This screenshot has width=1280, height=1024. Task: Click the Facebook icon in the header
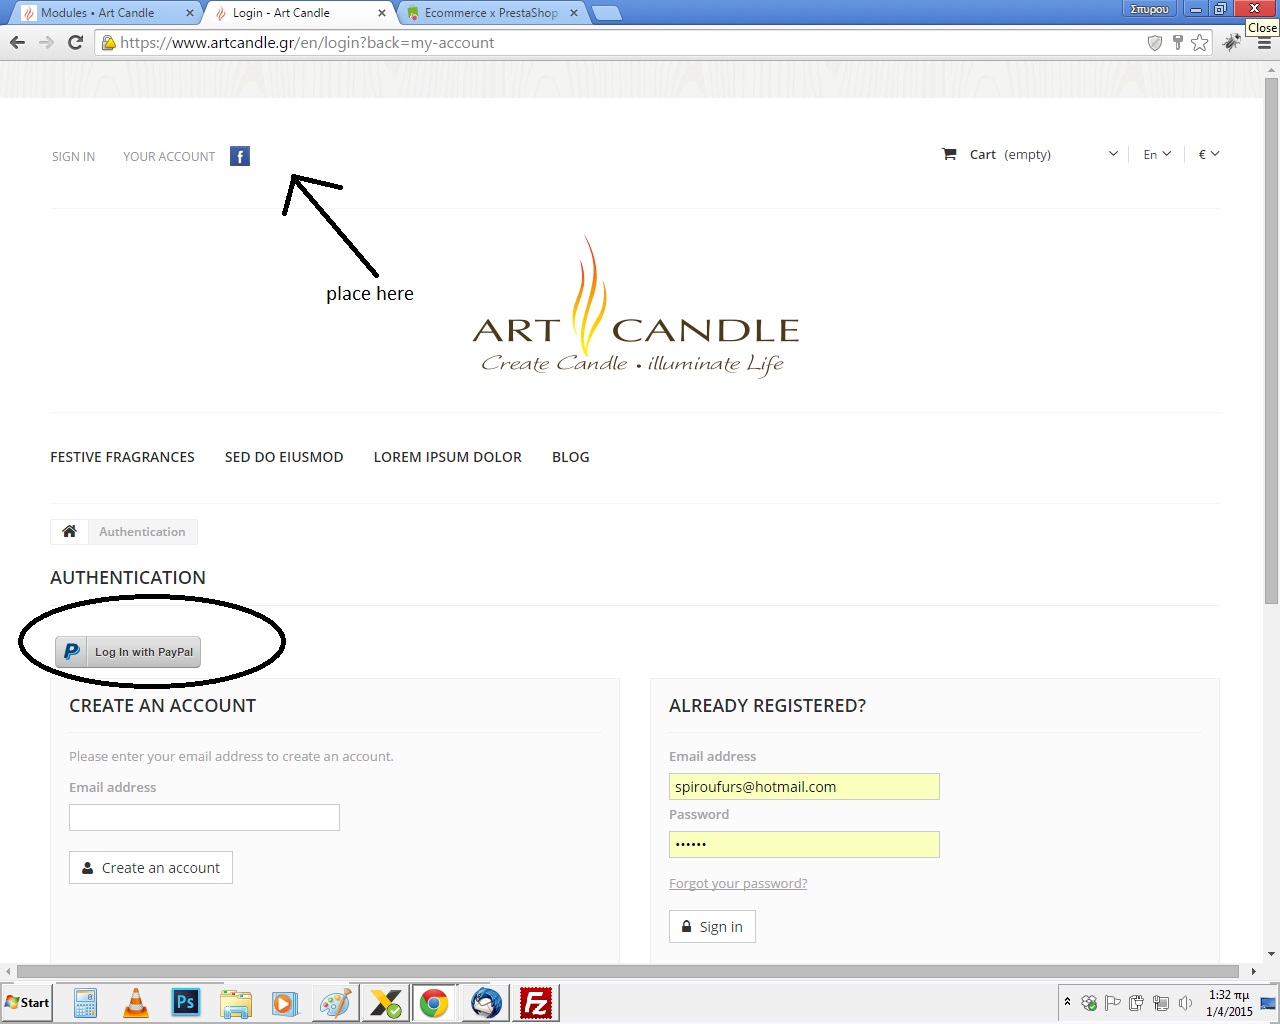[x=240, y=156]
